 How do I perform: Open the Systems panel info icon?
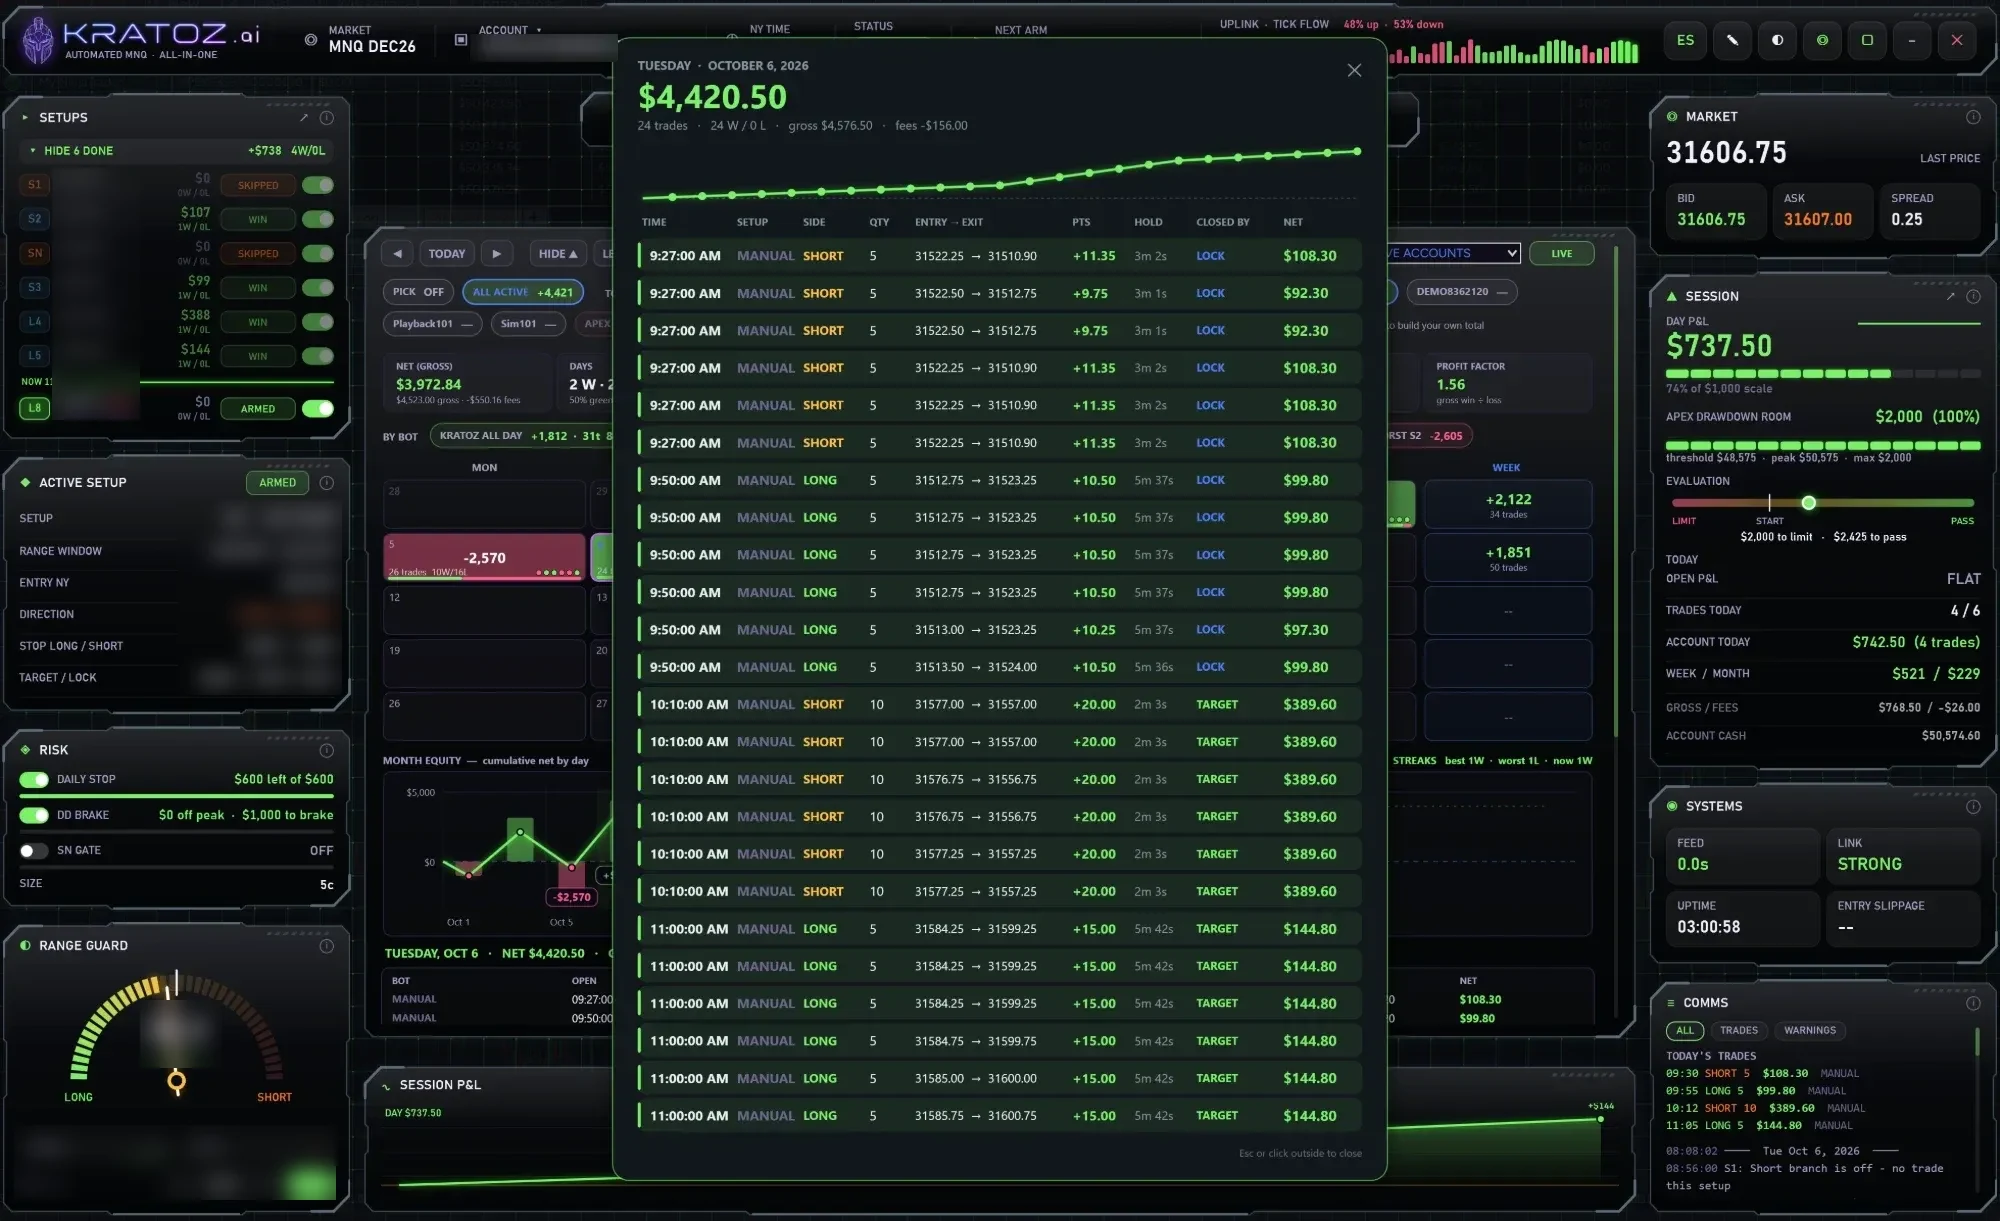coord(1973,806)
